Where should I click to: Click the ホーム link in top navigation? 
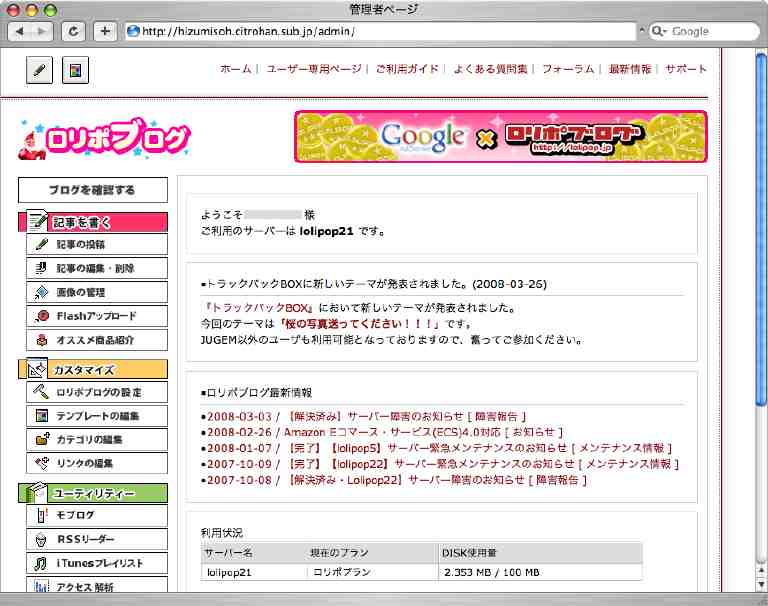tap(235, 69)
